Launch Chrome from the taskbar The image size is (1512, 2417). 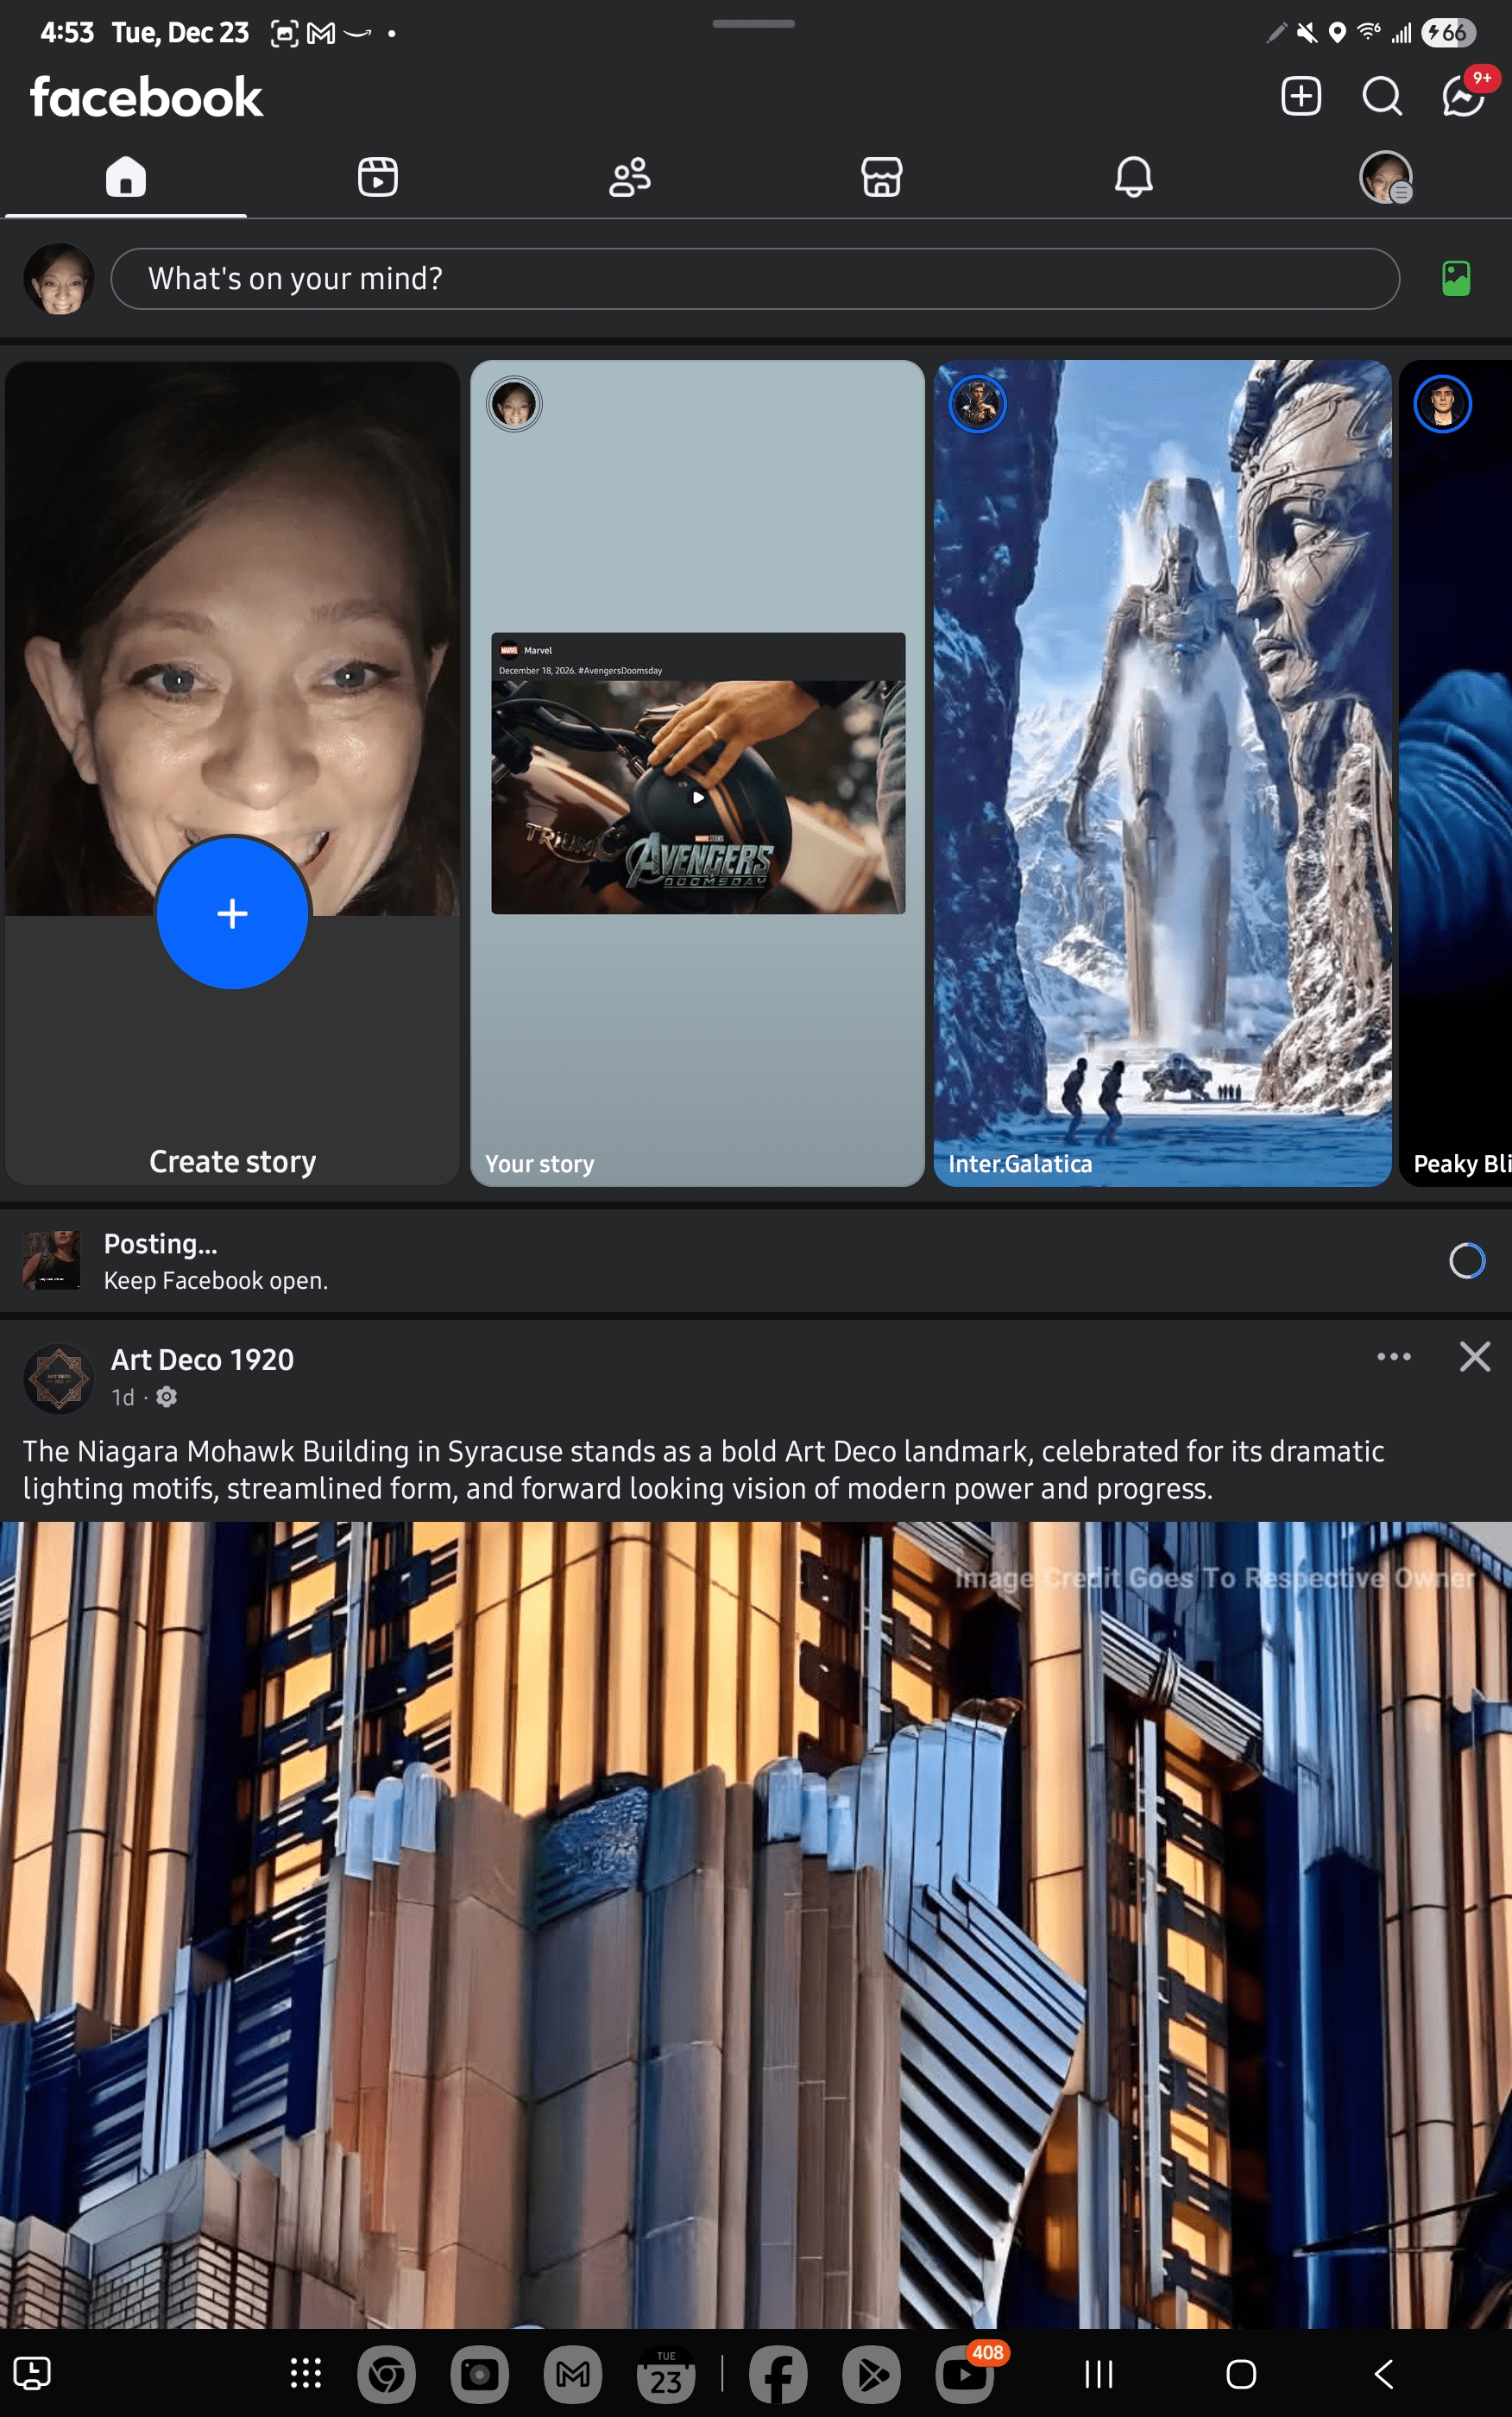pyautogui.click(x=386, y=2373)
